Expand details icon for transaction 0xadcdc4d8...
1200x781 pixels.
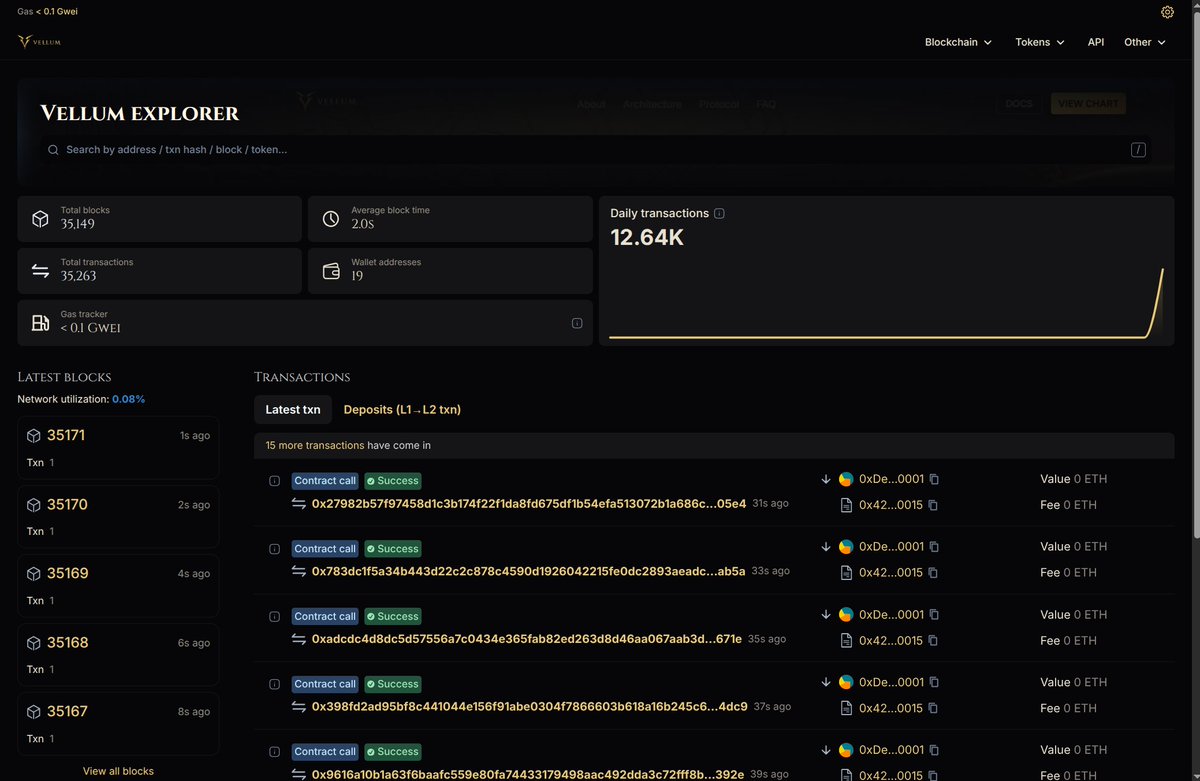(275, 617)
